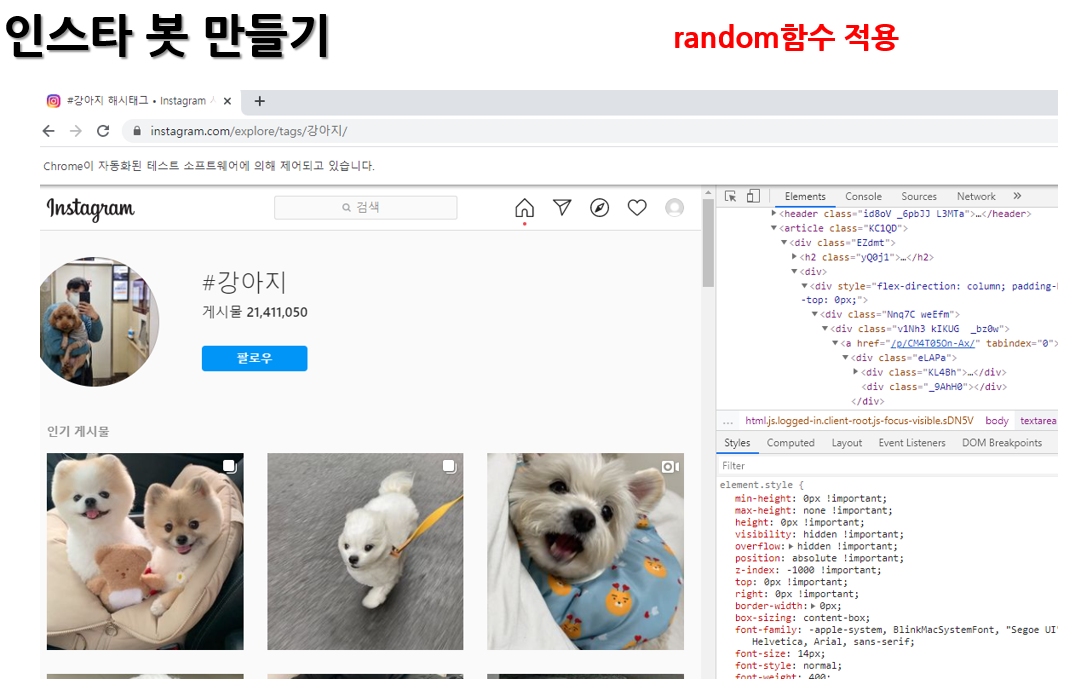This screenshot has height=688, width=1077.
Task: Click the #강아지 hashtag profile picture
Action: [x=99, y=321]
